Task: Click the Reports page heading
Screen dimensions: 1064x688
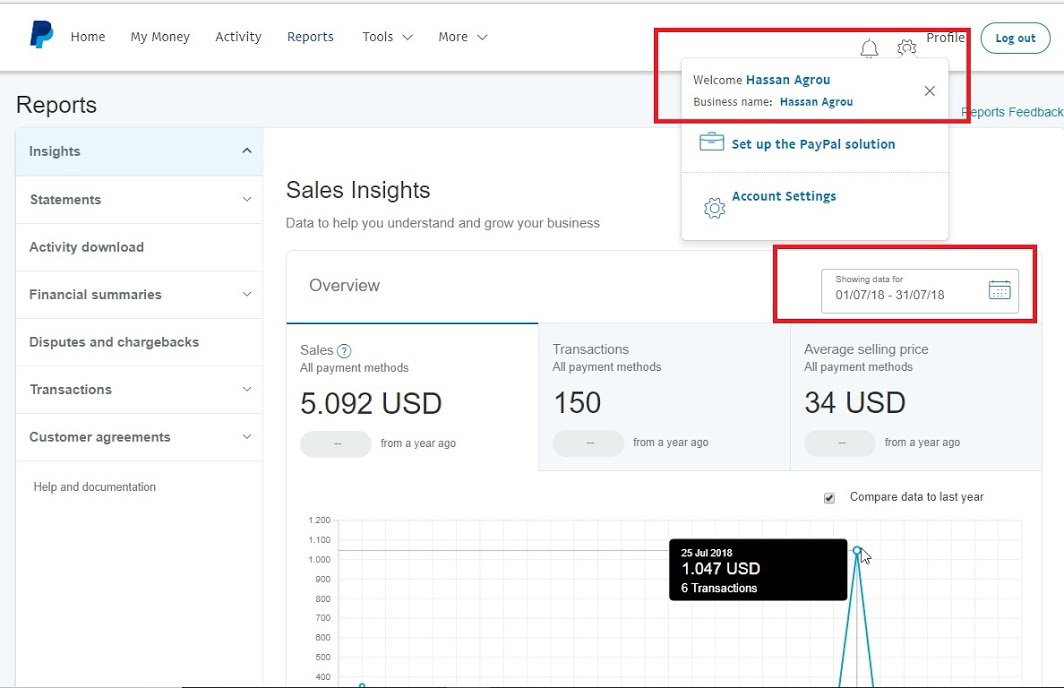Action: [56, 105]
